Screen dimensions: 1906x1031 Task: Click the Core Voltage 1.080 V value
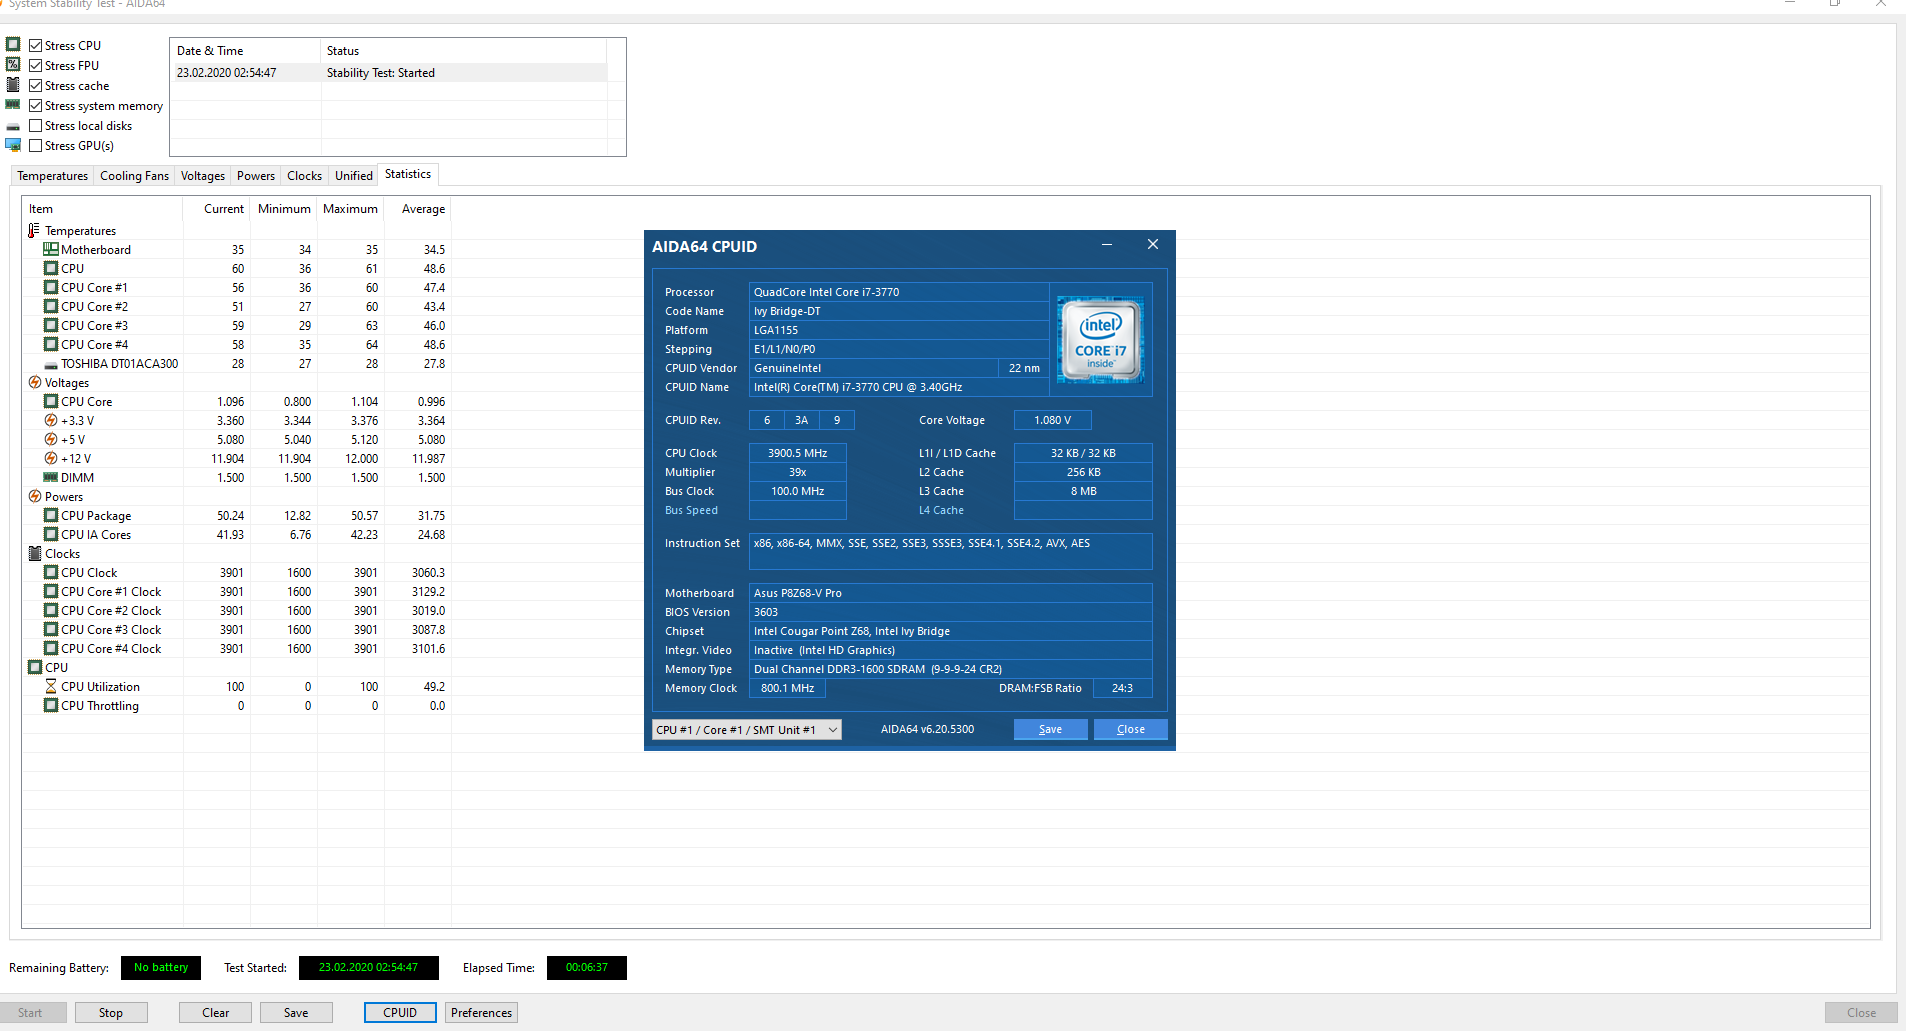(1052, 420)
